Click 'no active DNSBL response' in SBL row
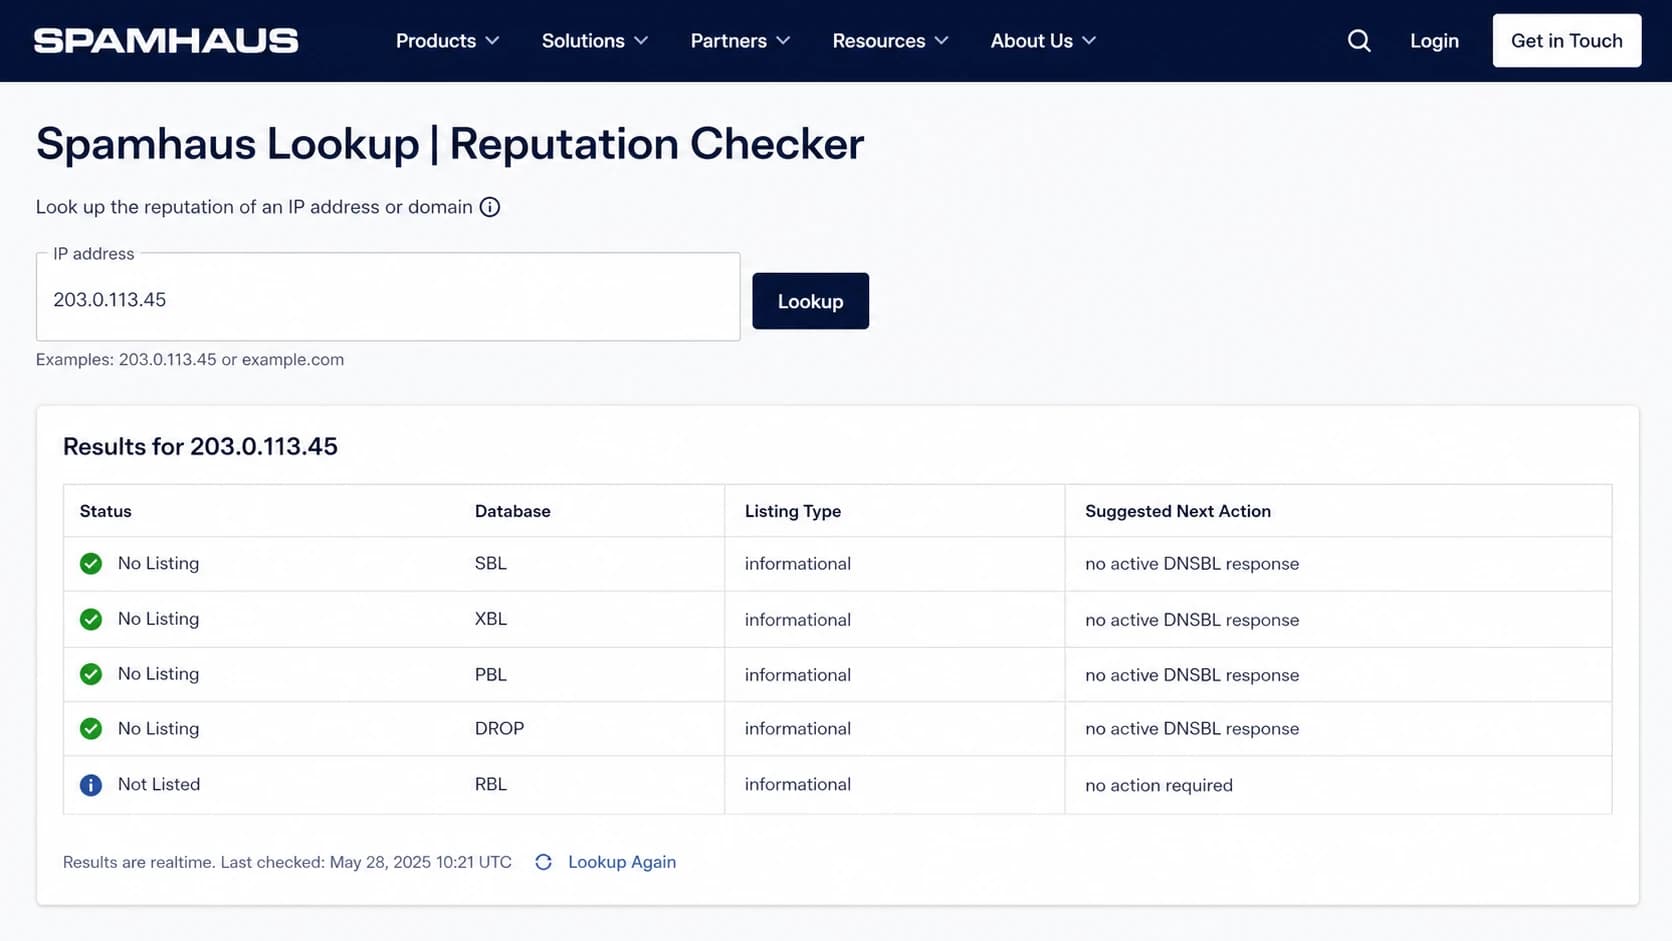Image resolution: width=1672 pixels, height=941 pixels. click(1192, 564)
